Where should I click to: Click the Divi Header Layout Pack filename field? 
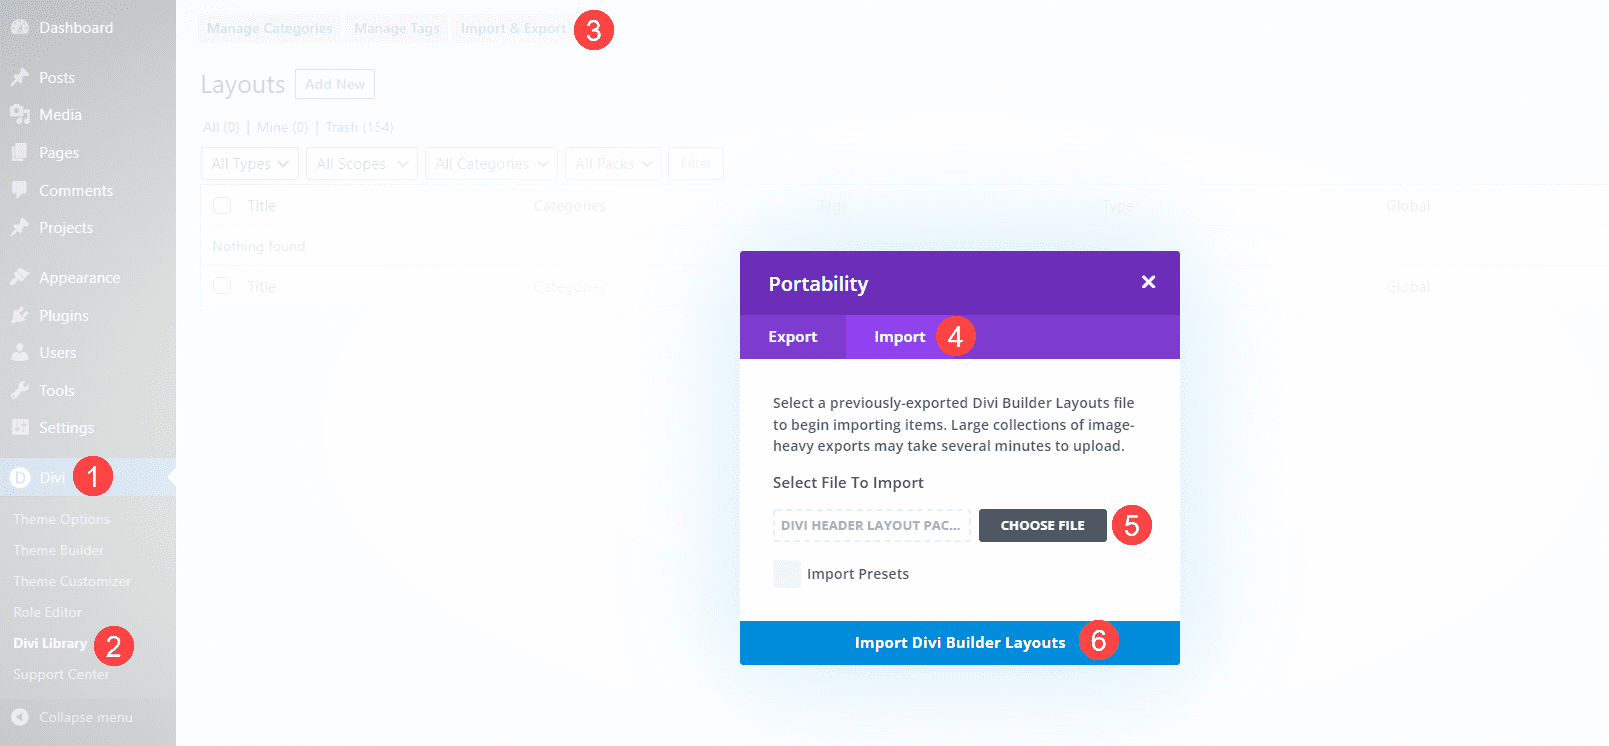[x=871, y=525]
